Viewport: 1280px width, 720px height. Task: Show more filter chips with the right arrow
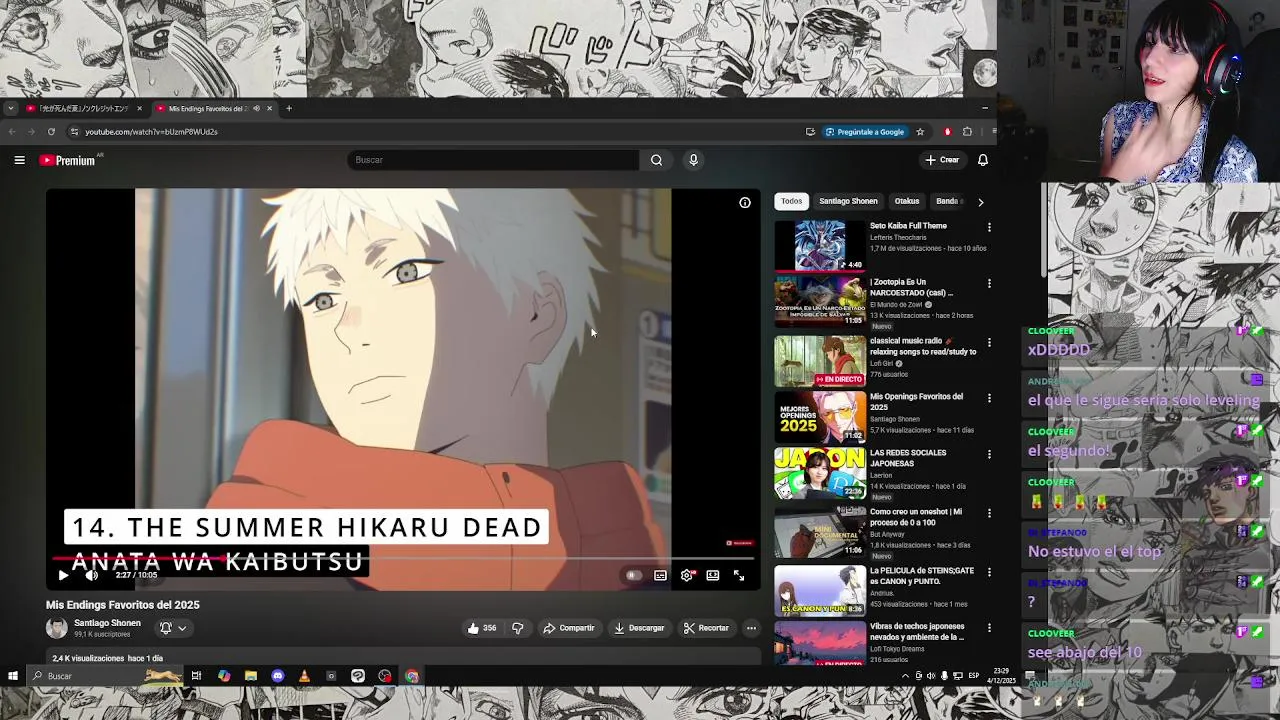980,202
